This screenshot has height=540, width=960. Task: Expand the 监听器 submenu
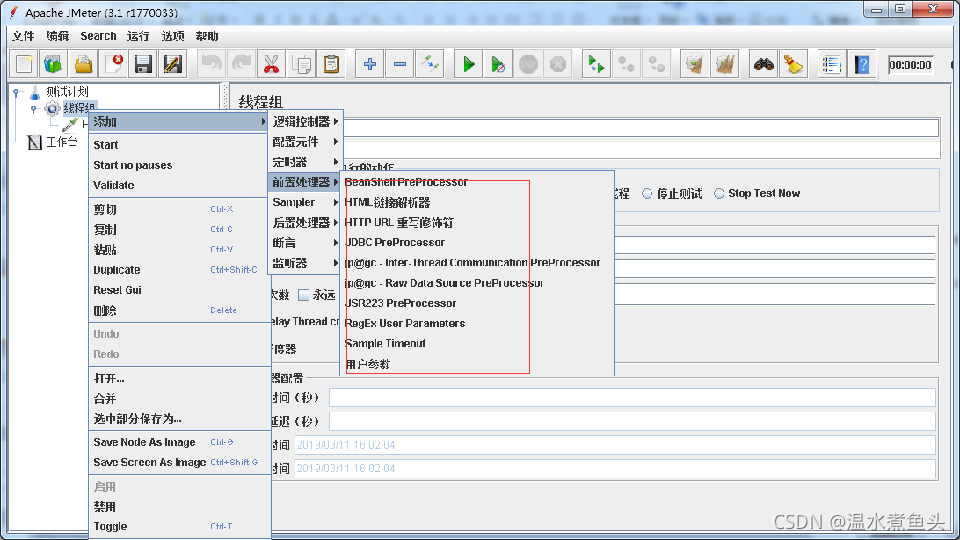click(305, 263)
